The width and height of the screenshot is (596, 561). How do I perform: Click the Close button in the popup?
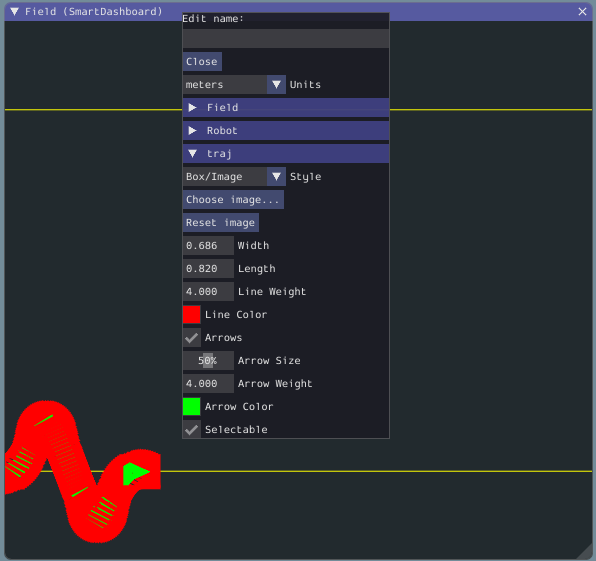pyautogui.click(x=202, y=62)
